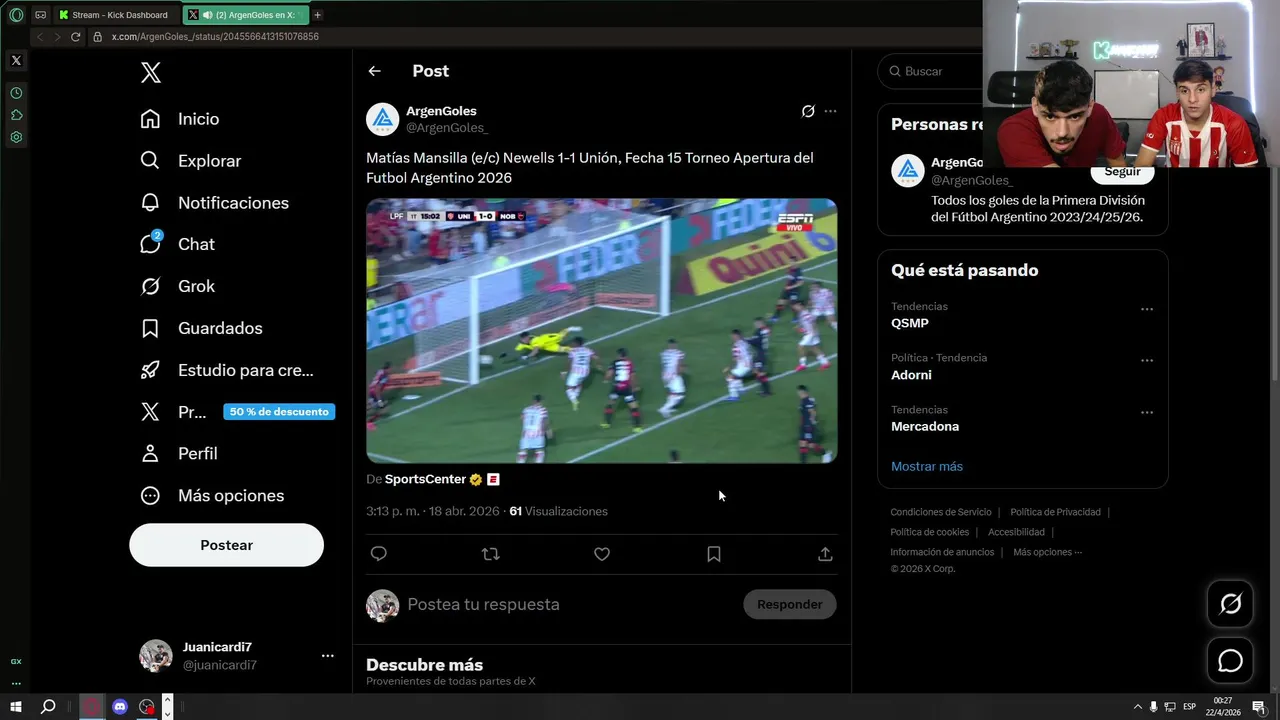Open Settings gear in the Opera sidebar

pyautogui.click(x=16, y=137)
